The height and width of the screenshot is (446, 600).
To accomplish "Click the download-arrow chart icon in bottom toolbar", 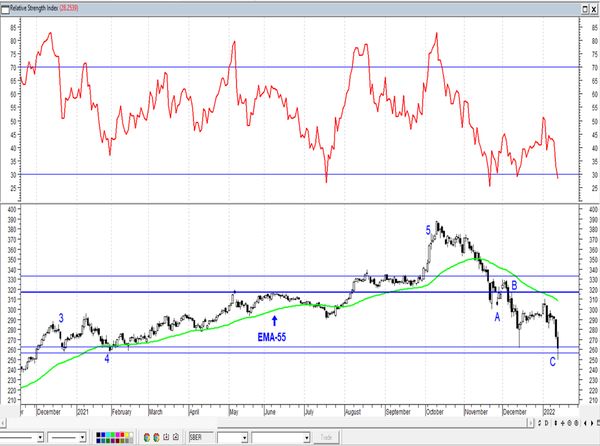I will pos(166,436).
